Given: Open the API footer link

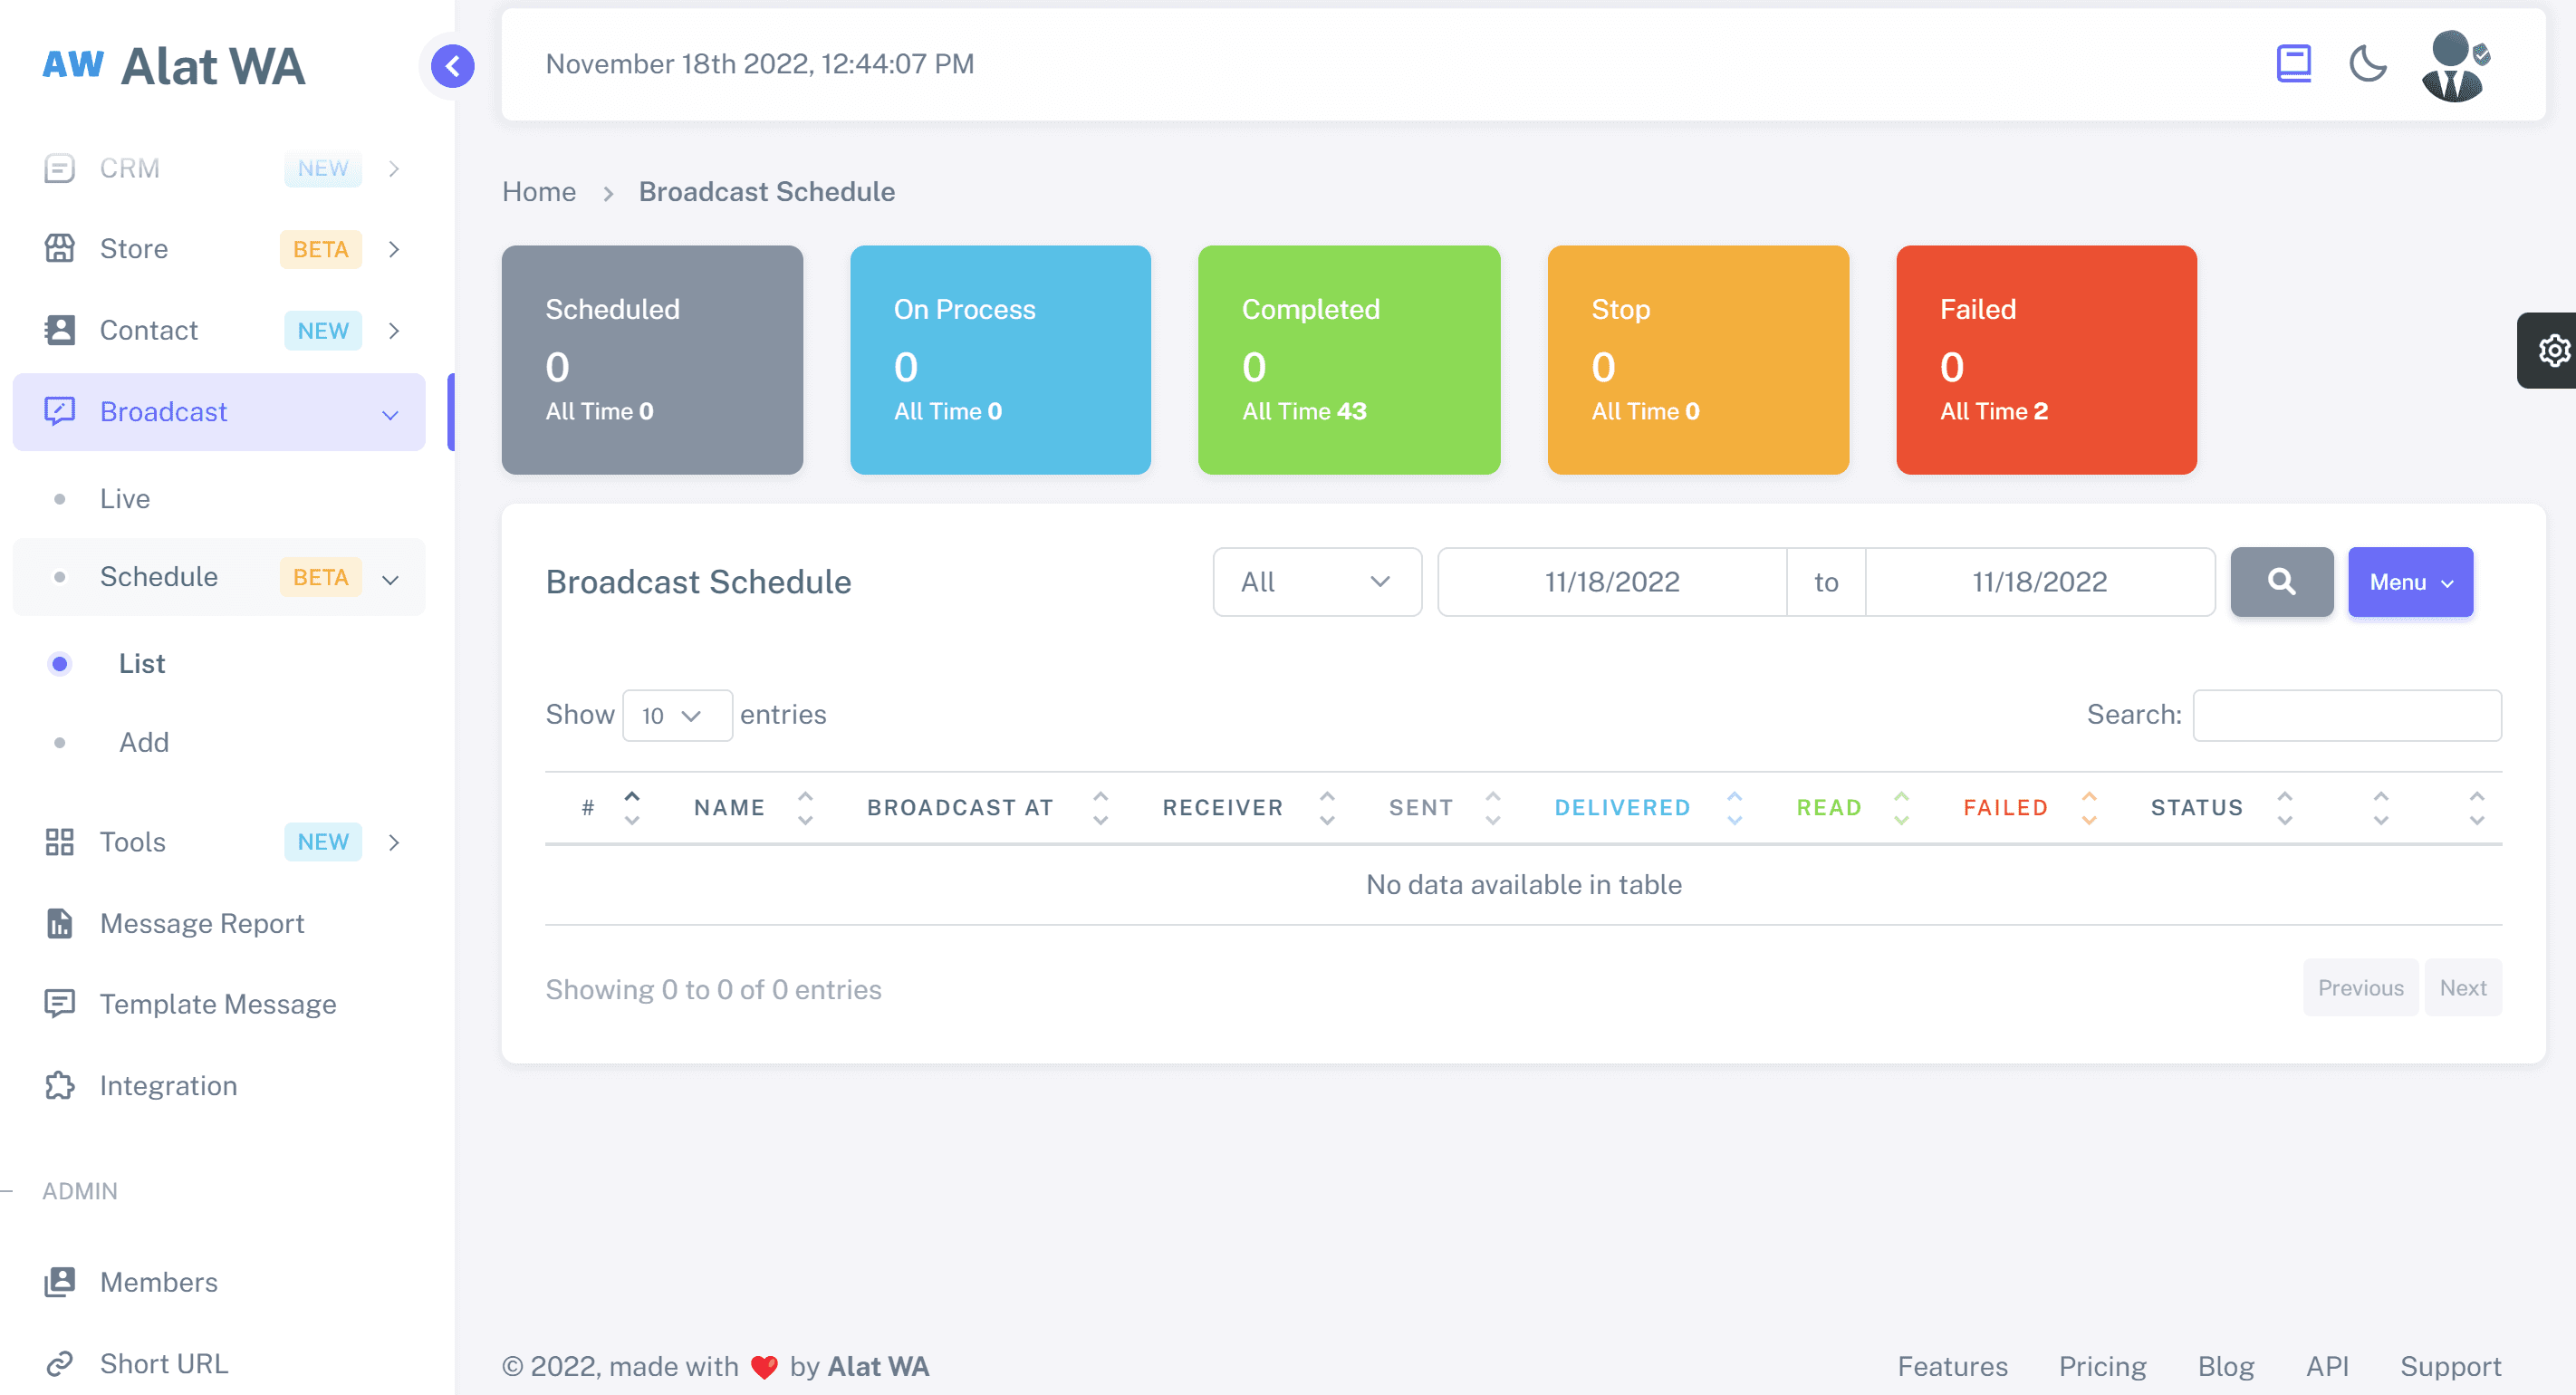Looking at the screenshot, I should point(2327,1366).
